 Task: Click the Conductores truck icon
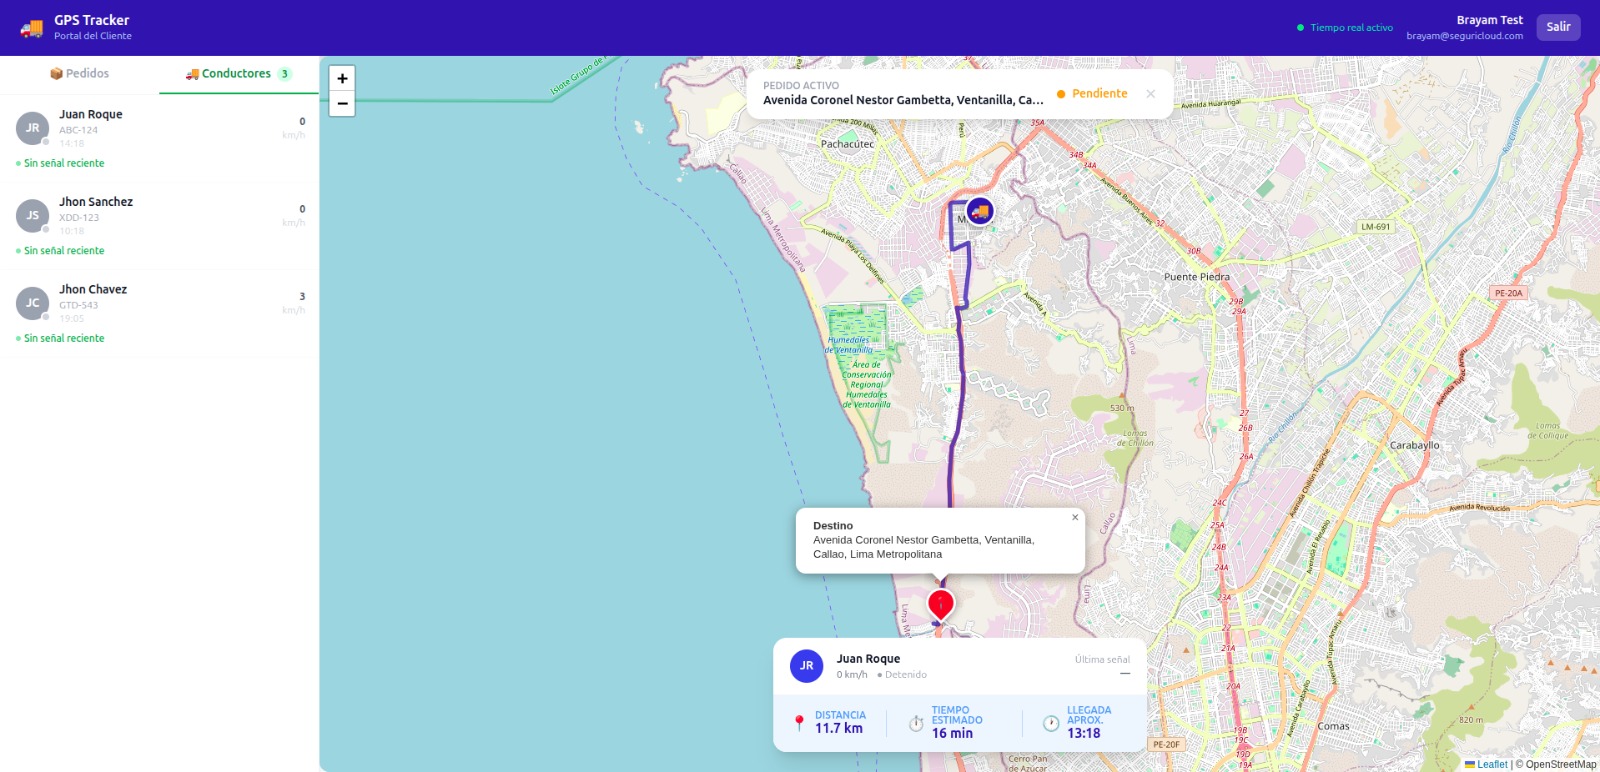192,74
